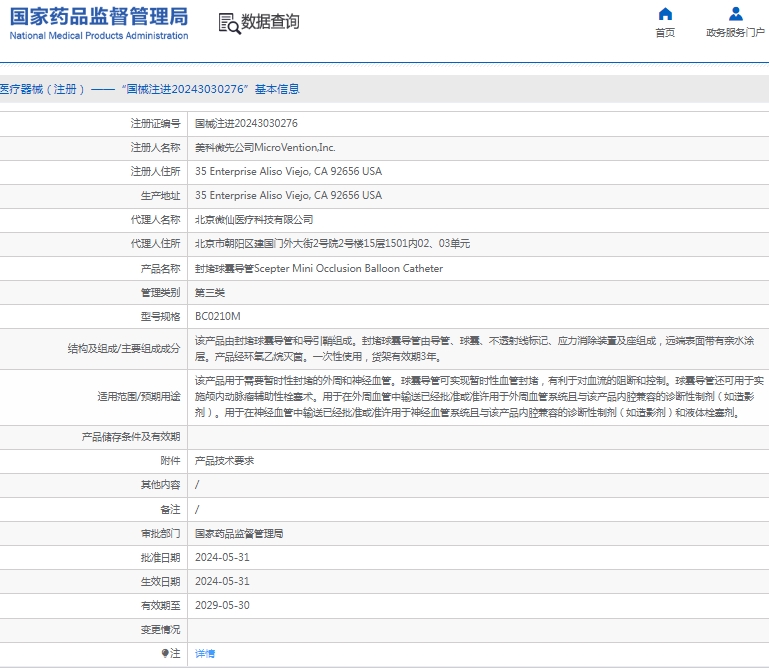Screen dimensions: 769x669
Task: Click the 注册证编号 row label
Action: (x=155, y=124)
